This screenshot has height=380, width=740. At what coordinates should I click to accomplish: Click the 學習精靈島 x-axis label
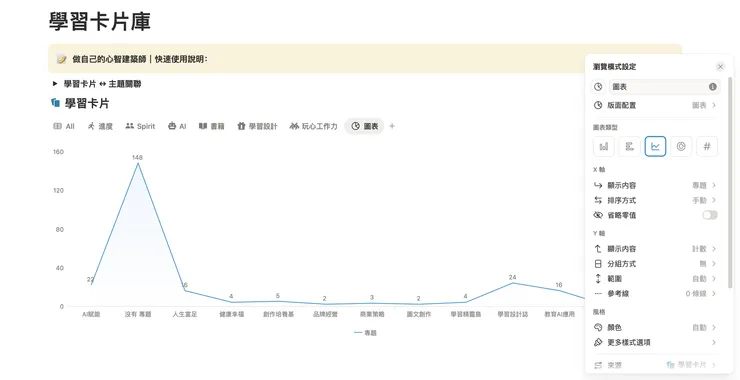point(466,314)
